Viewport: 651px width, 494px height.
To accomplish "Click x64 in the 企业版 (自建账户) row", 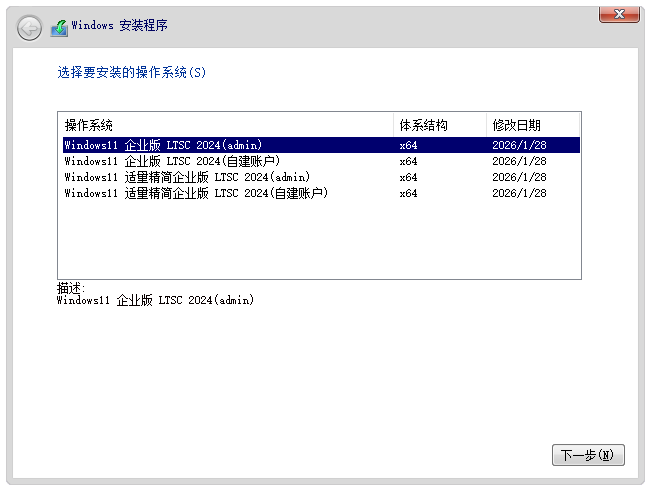I will click(x=408, y=161).
